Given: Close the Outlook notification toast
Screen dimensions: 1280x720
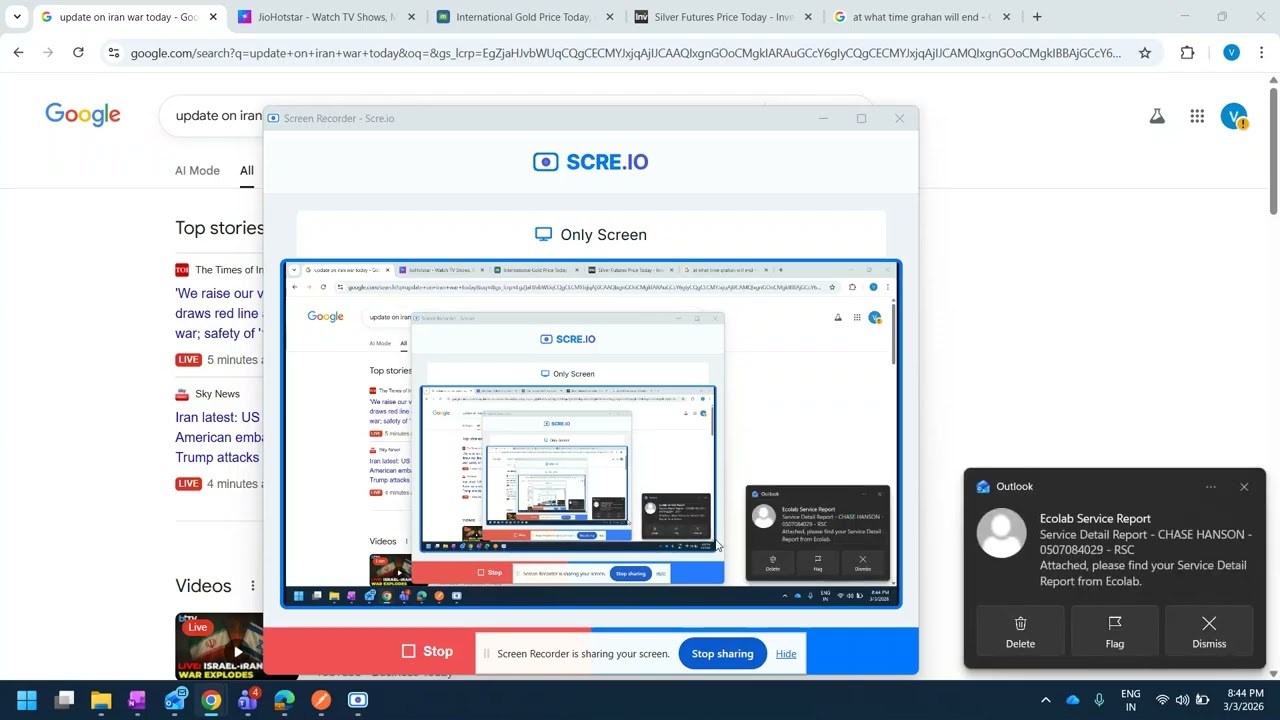Looking at the screenshot, I should click(x=1244, y=487).
